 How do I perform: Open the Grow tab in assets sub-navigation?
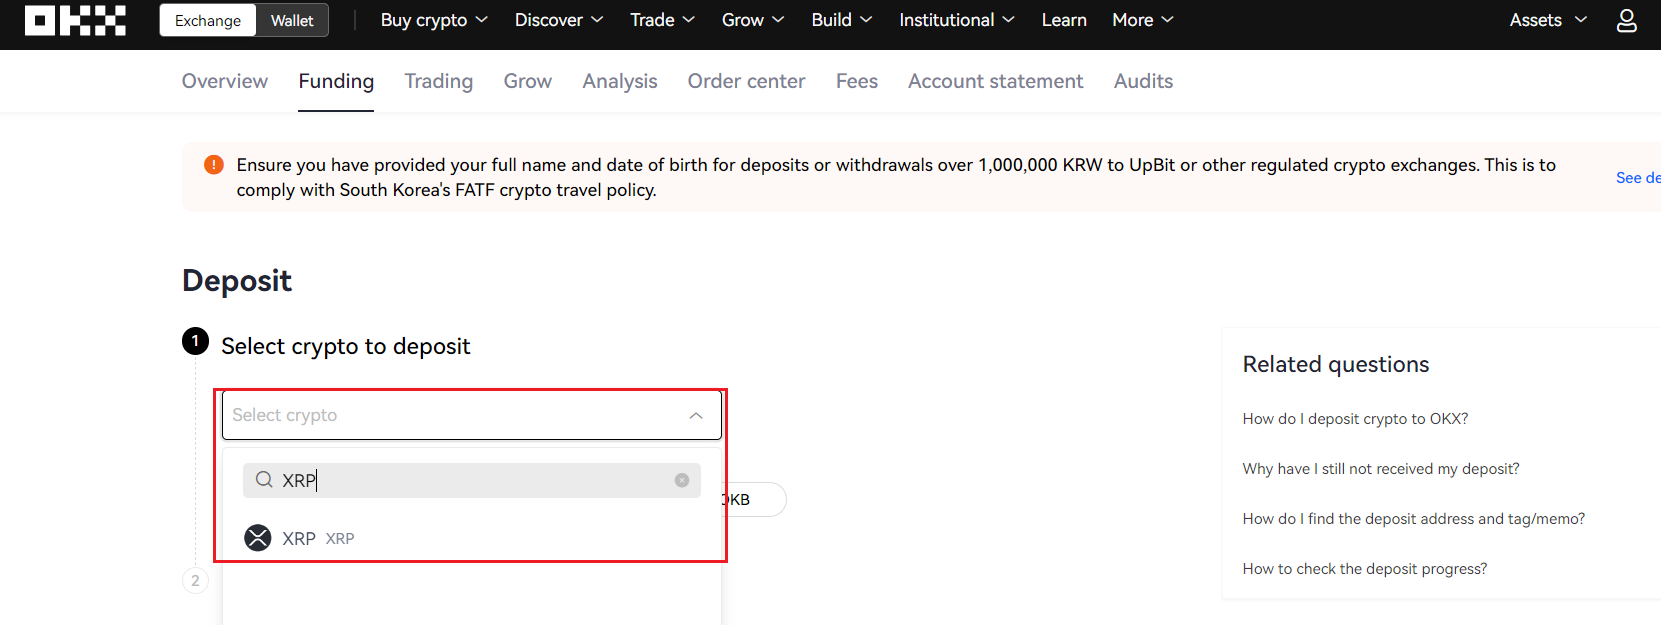527,81
